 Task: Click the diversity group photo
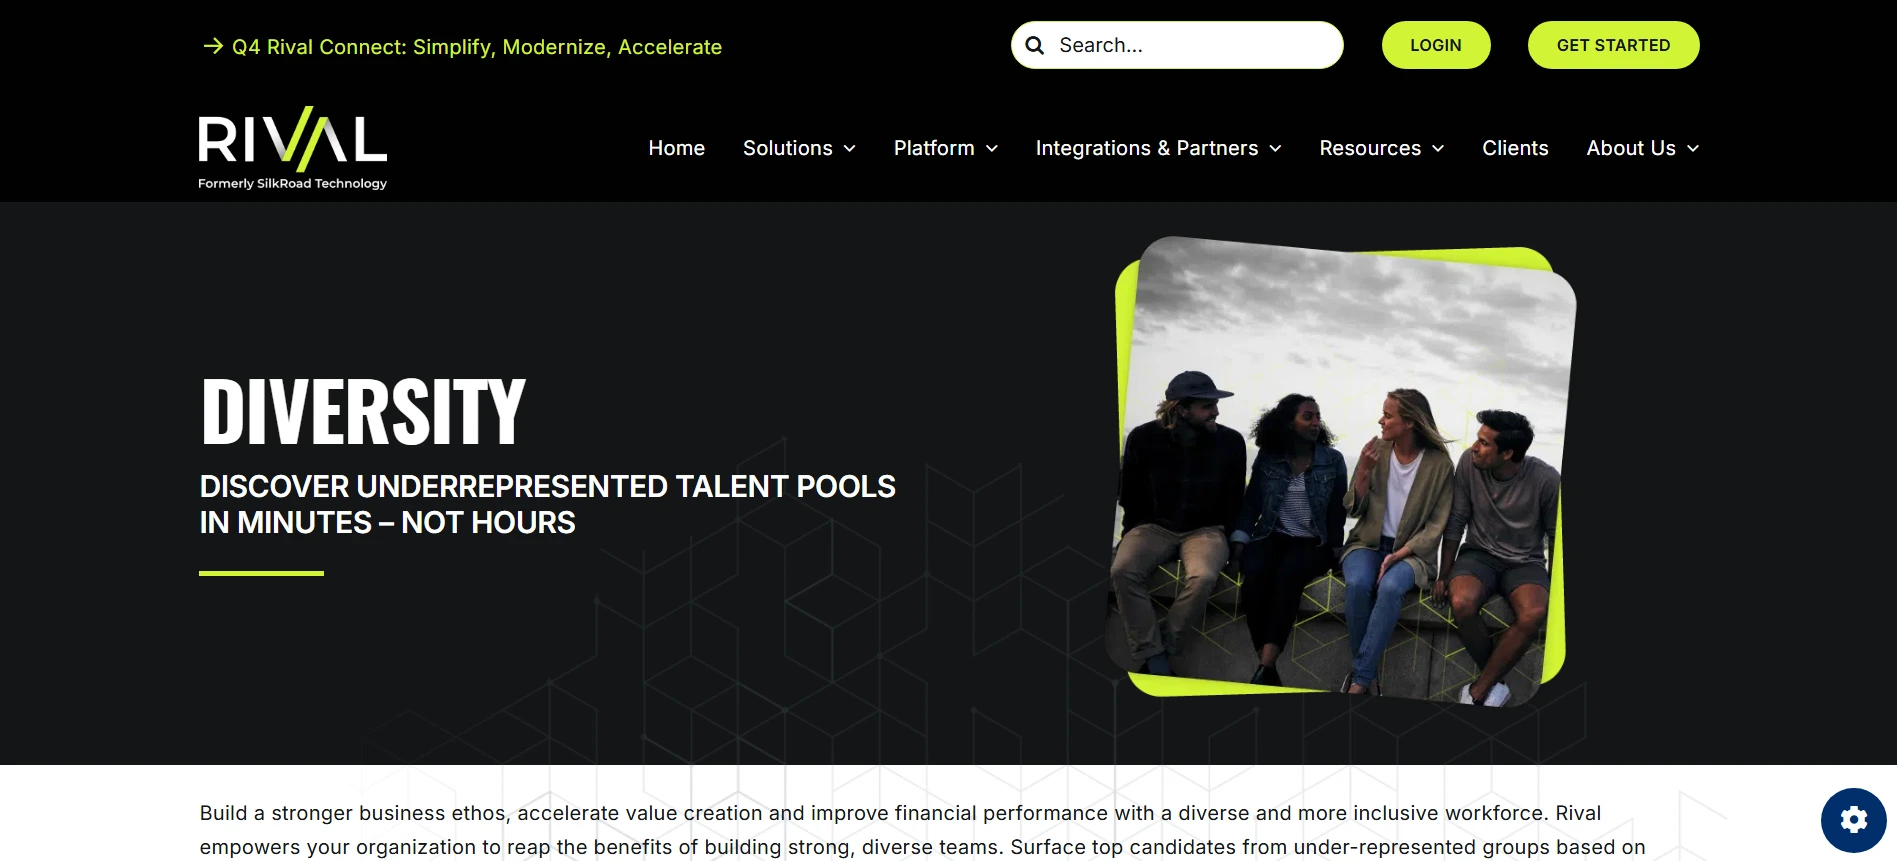click(1341, 471)
